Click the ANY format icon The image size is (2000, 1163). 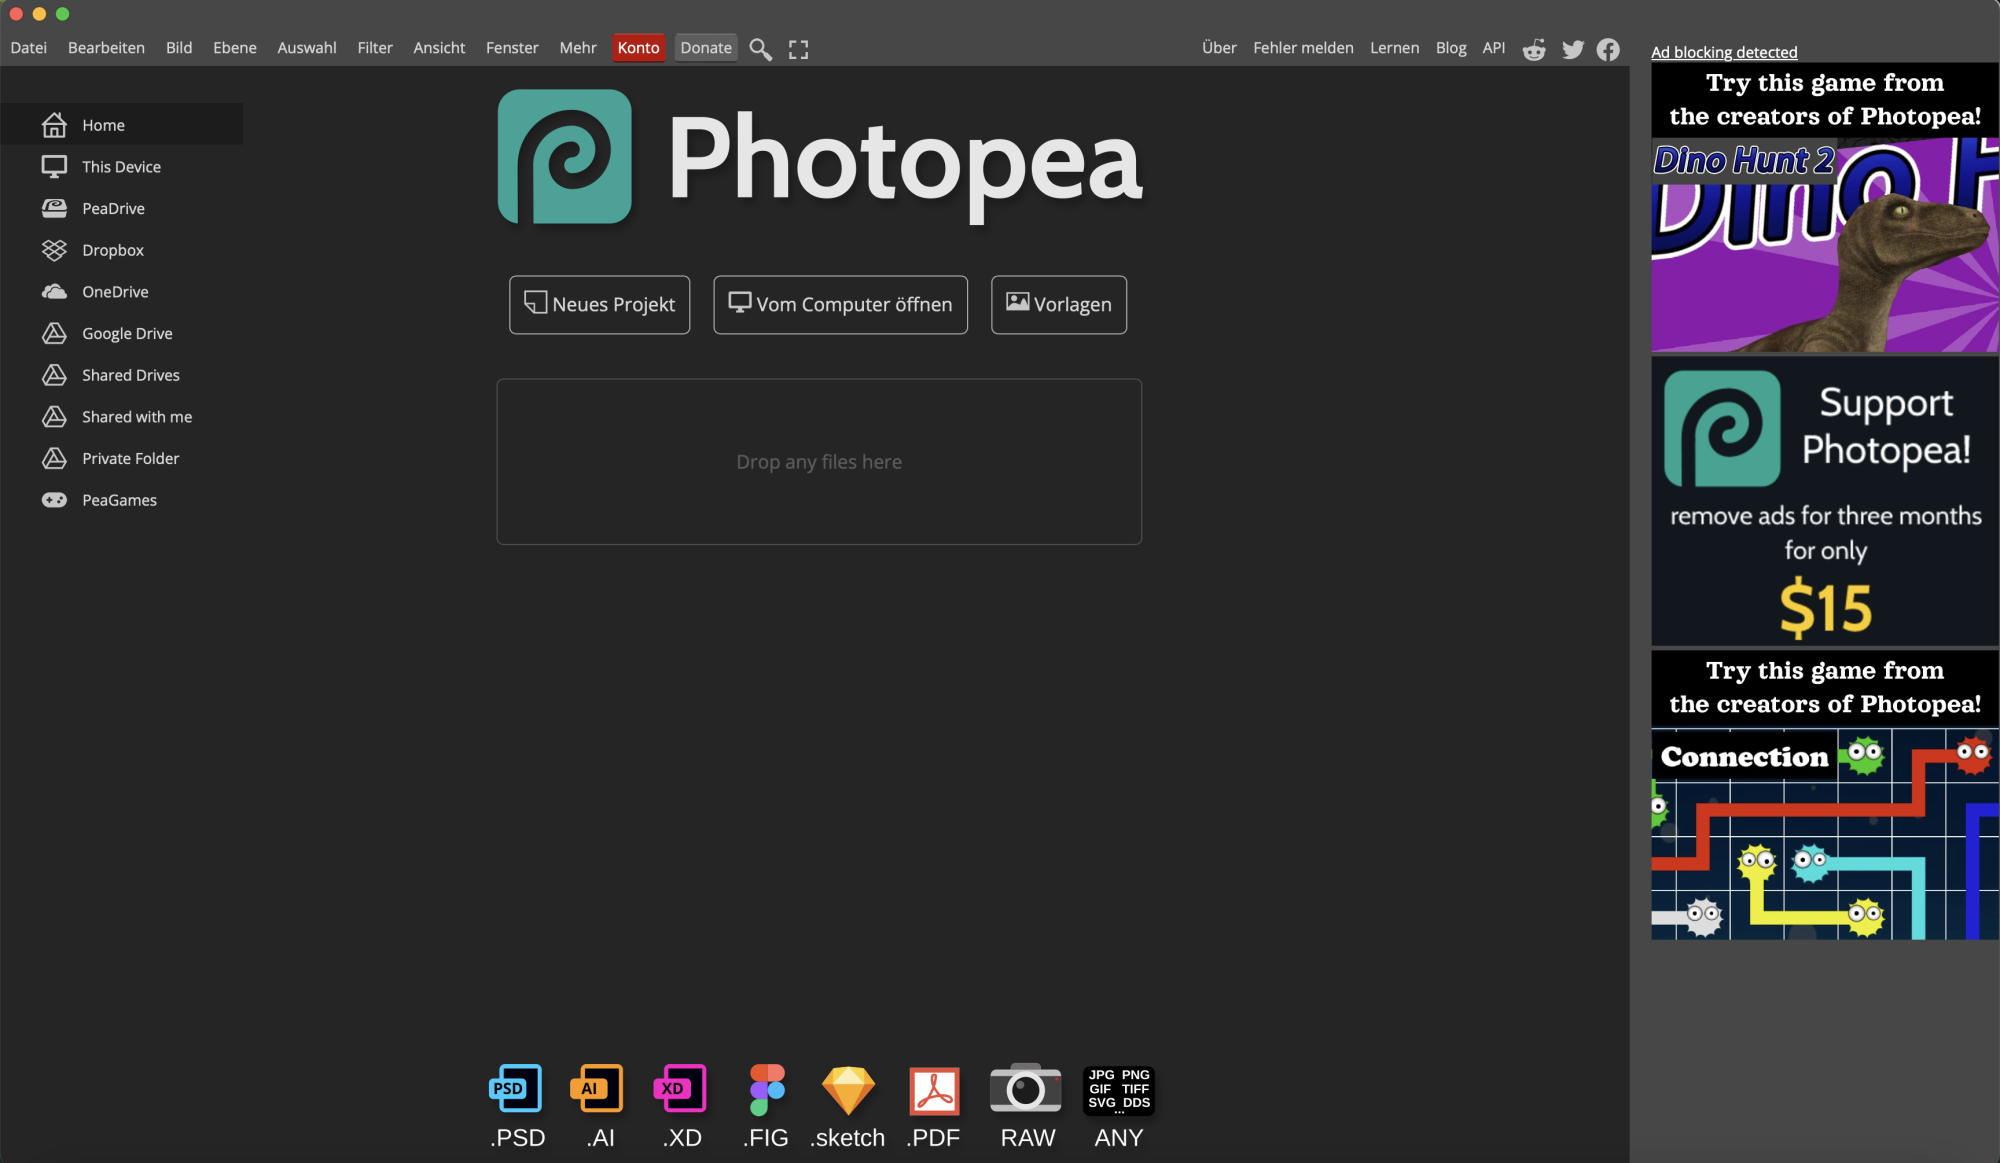point(1118,1090)
